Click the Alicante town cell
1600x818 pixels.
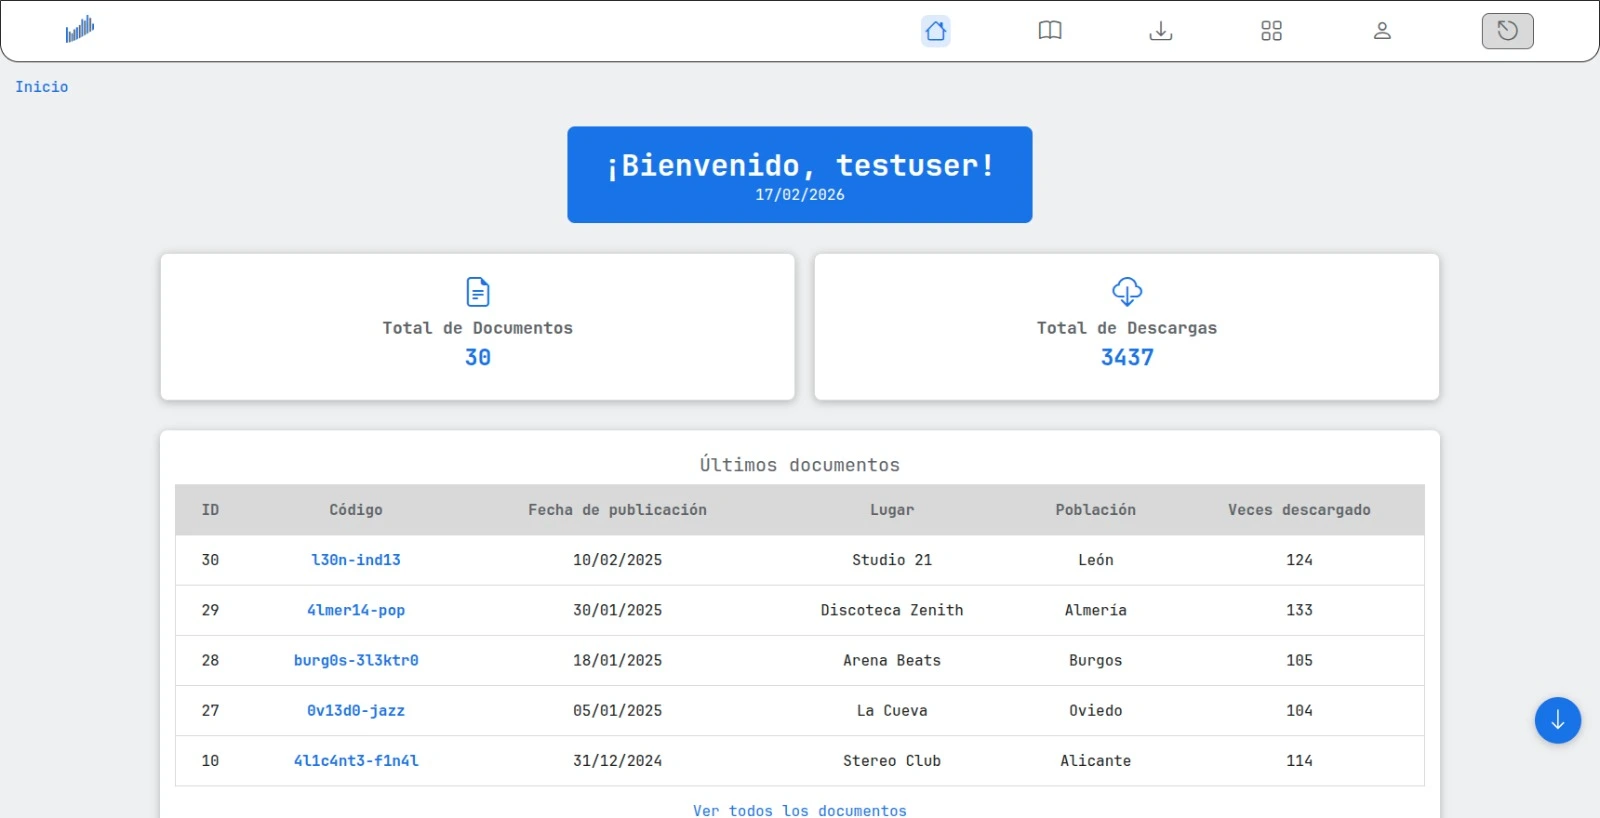pos(1096,761)
